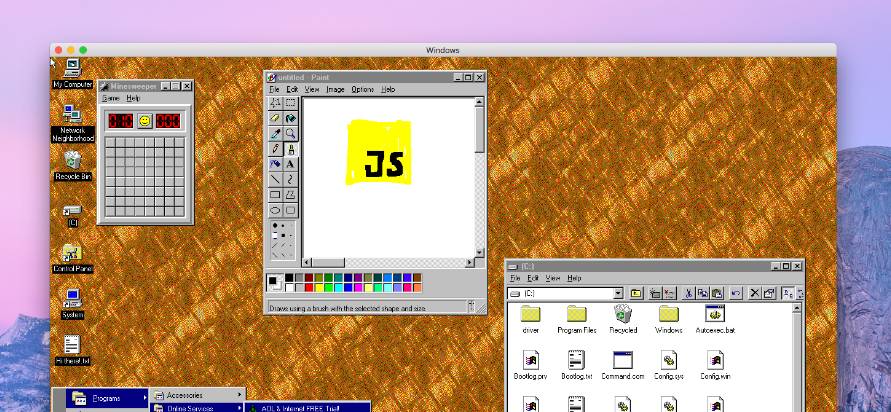Select the Free-Form Select tool in Paint
891x412 pixels.
(276, 103)
